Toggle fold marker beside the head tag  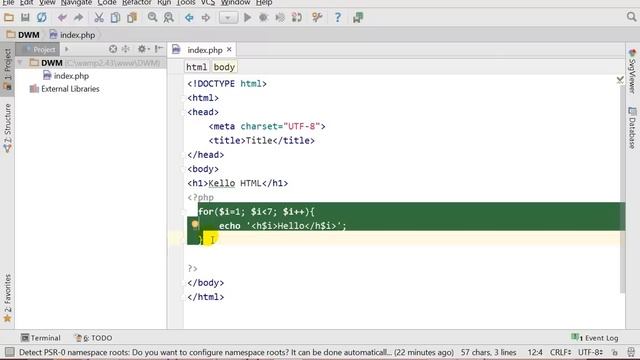tap(184, 112)
